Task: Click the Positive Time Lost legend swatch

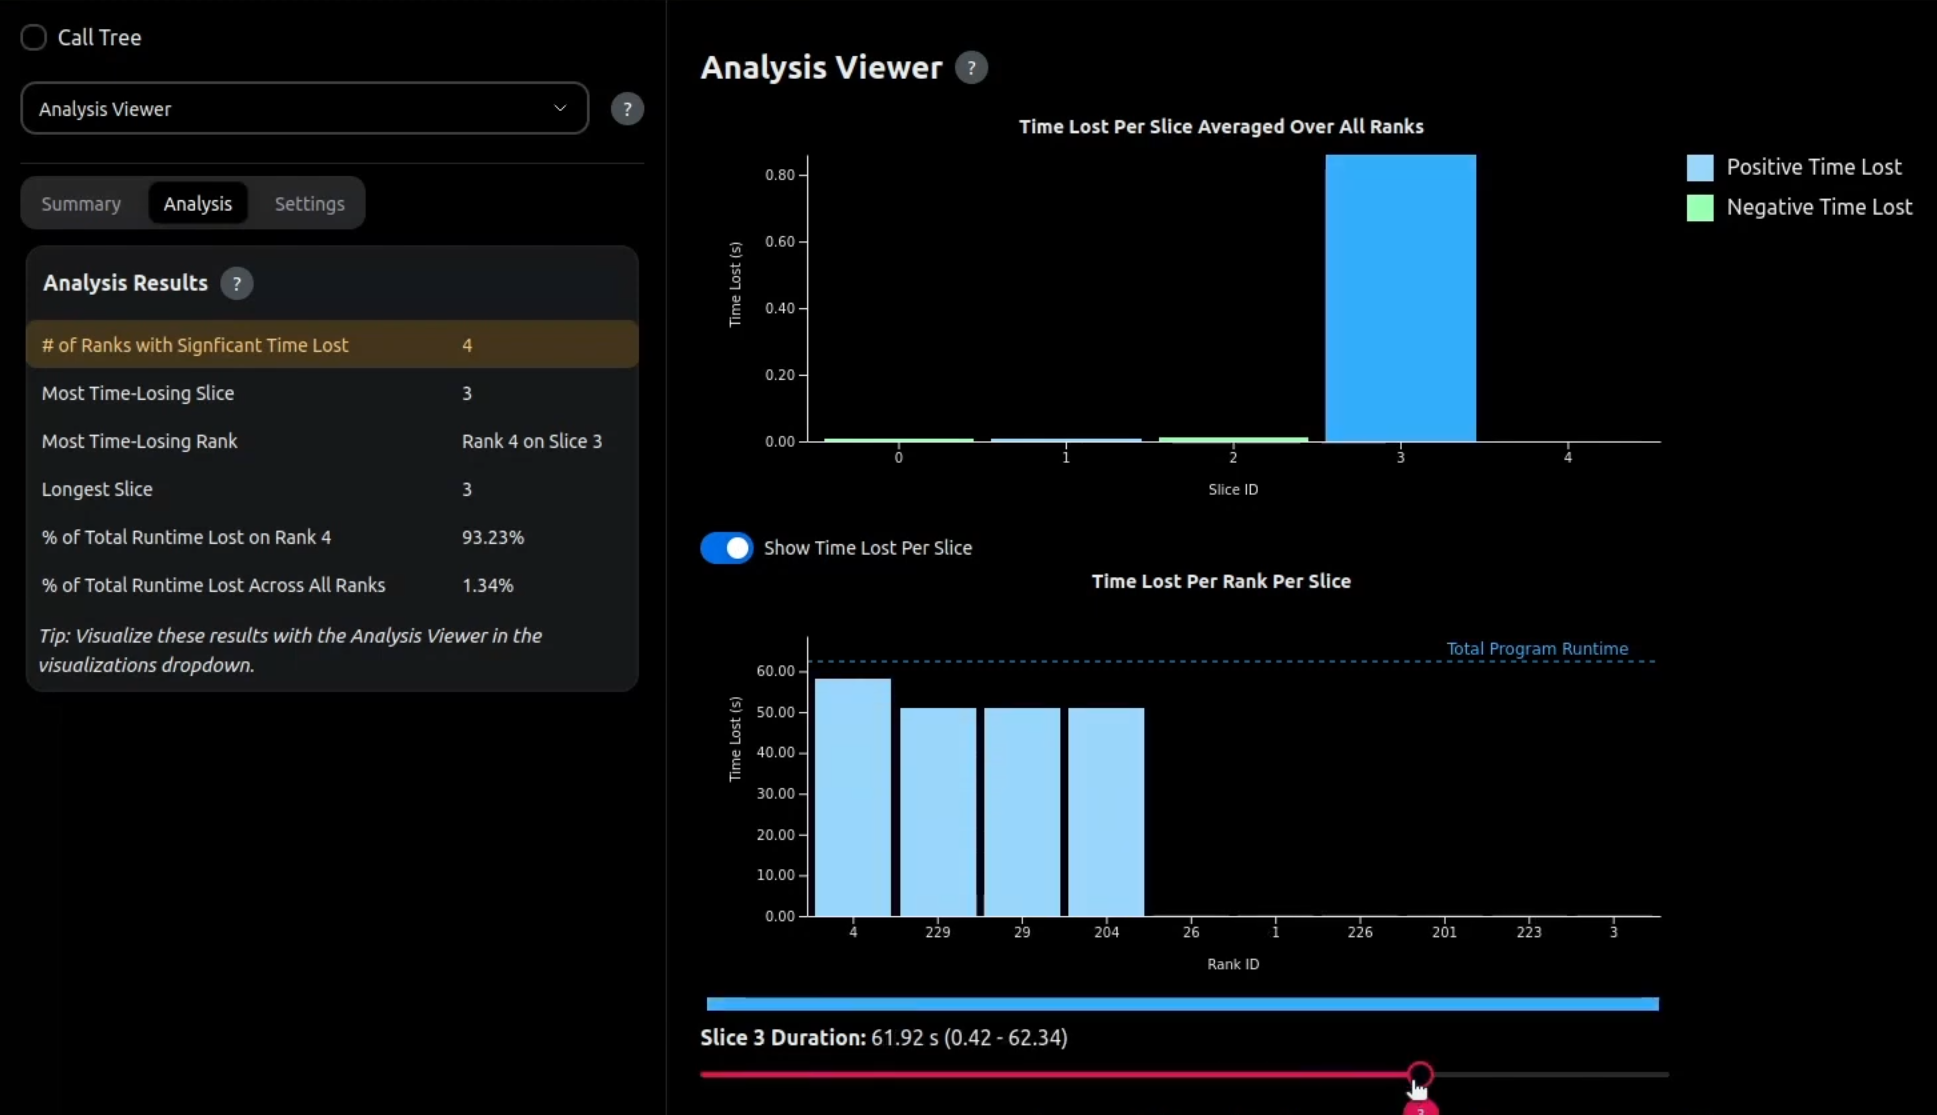Action: [x=1699, y=166]
